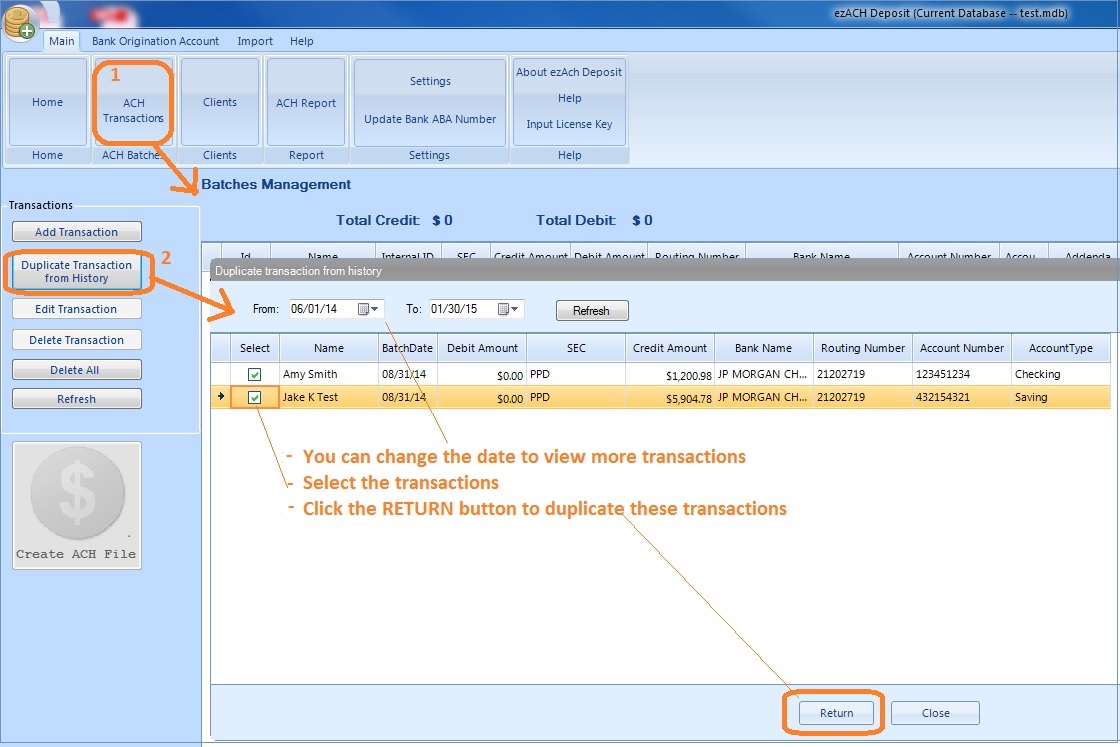This screenshot has width=1120, height=747.
Task: Uncheck the Select checkbox for Amy Smith
Action: [254, 374]
